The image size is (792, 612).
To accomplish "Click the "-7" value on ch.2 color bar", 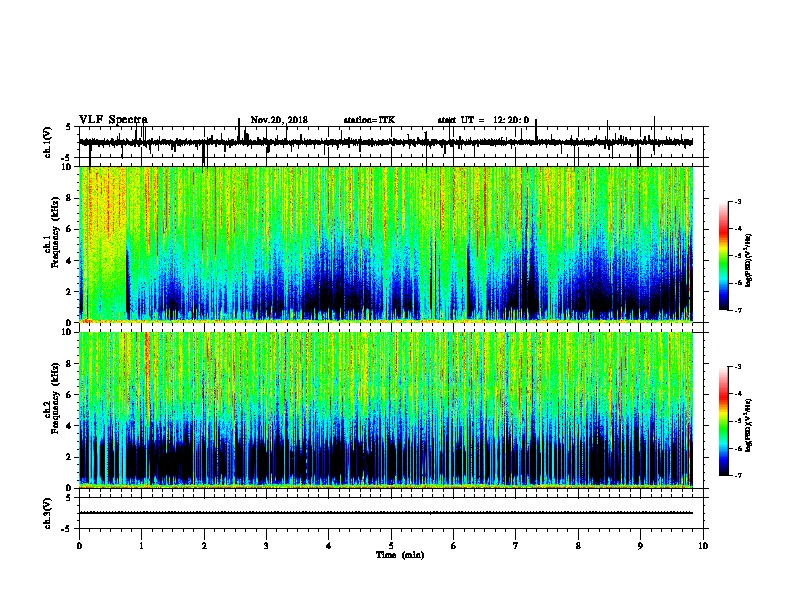I will (x=738, y=475).
